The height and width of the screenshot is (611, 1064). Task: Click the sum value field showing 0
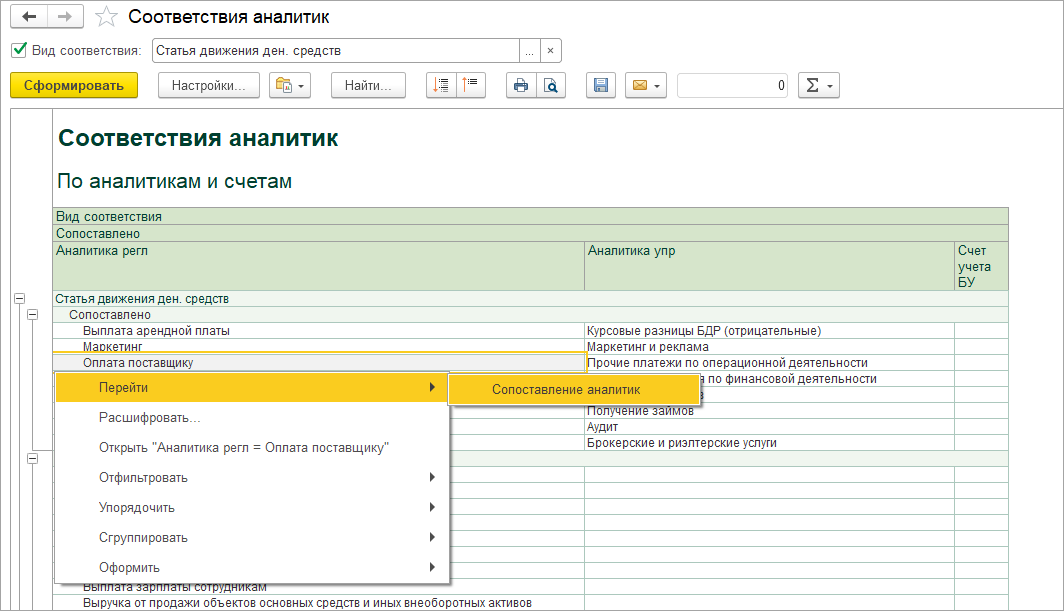pos(732,86)
